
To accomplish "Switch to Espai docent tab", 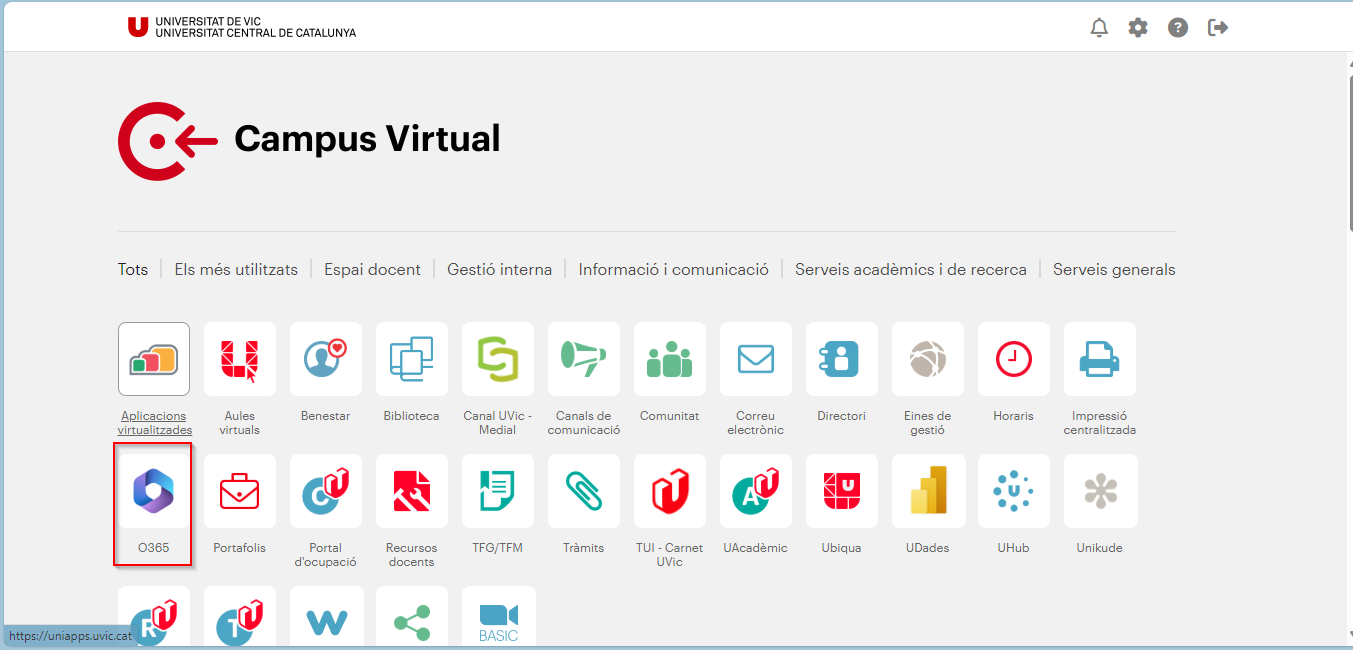I will (373, 269).
